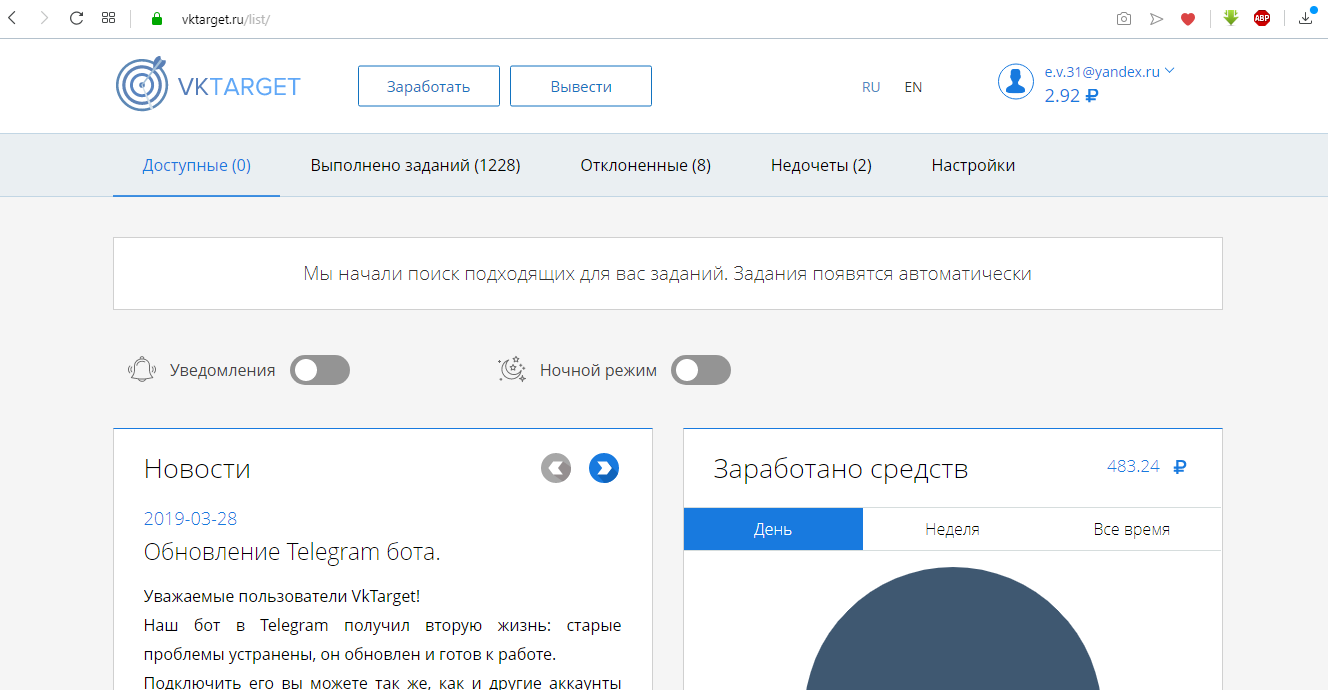Click the user profile avatar icon
The image size is (1328, 690).
point(1016,82)
